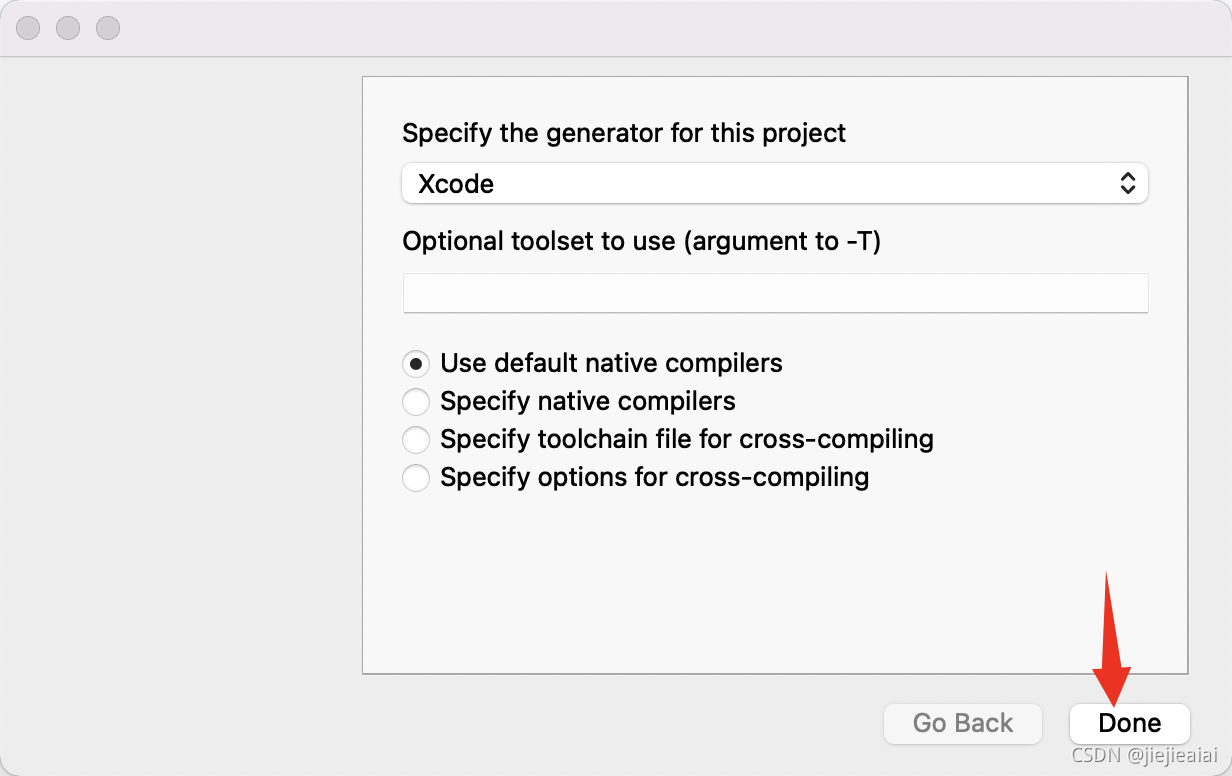Enable Specify options for cross-compiling radio

click(x=416, y=478)
